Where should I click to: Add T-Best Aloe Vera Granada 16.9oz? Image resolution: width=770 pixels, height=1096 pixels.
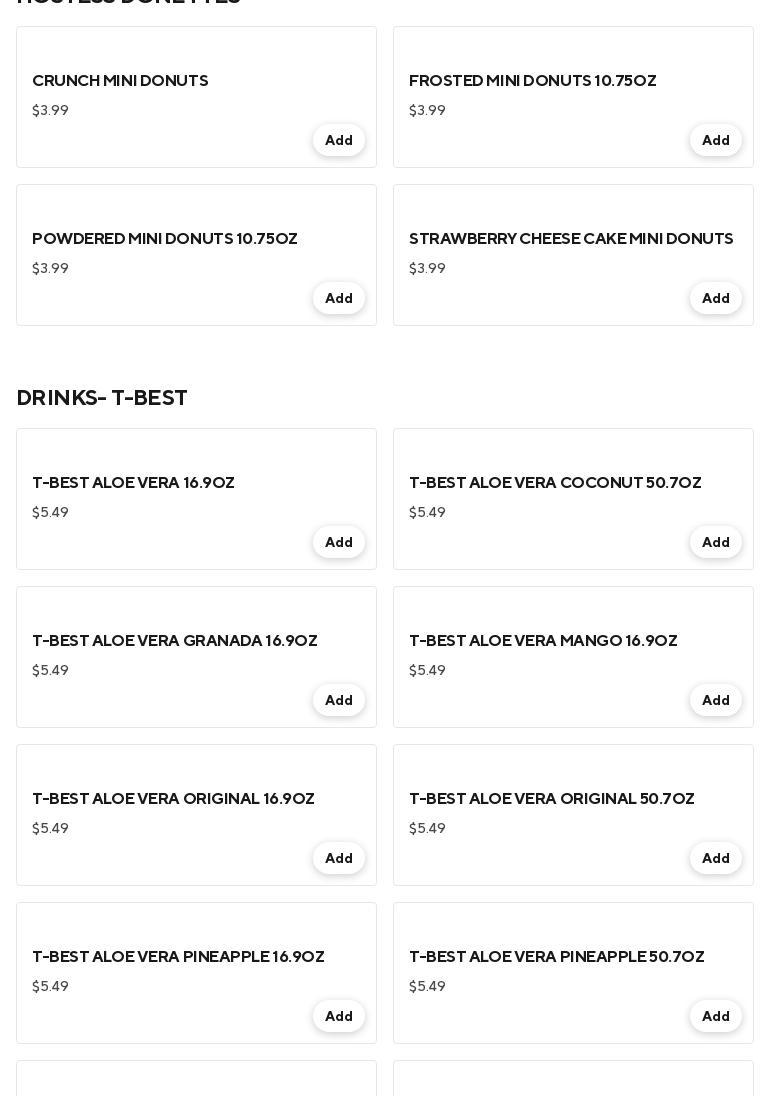(338, 701)
